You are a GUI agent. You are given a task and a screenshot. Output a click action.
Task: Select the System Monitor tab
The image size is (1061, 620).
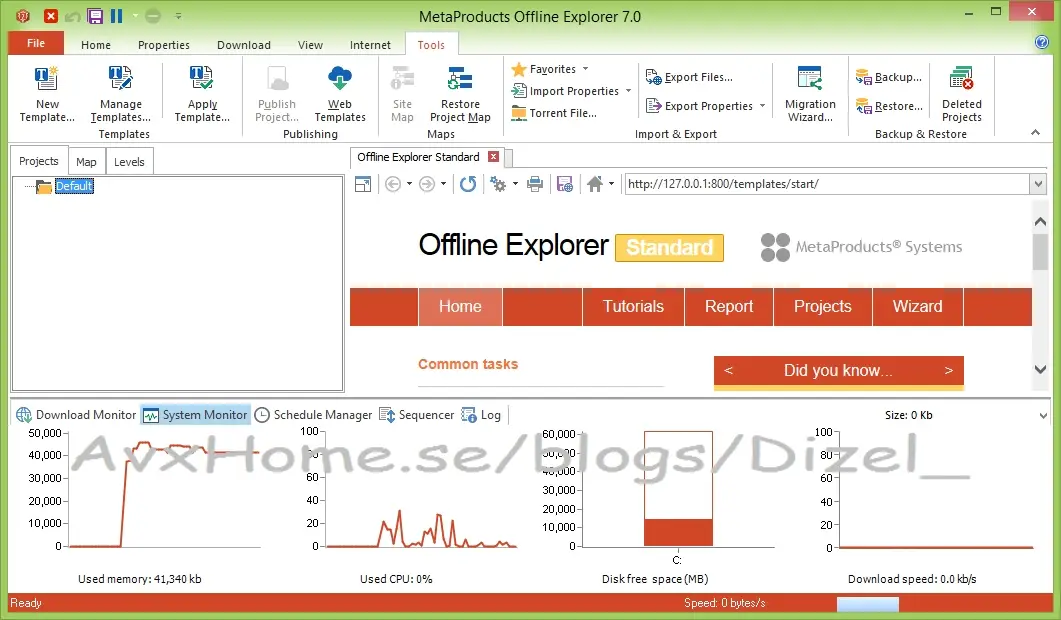tap(196, 415)
